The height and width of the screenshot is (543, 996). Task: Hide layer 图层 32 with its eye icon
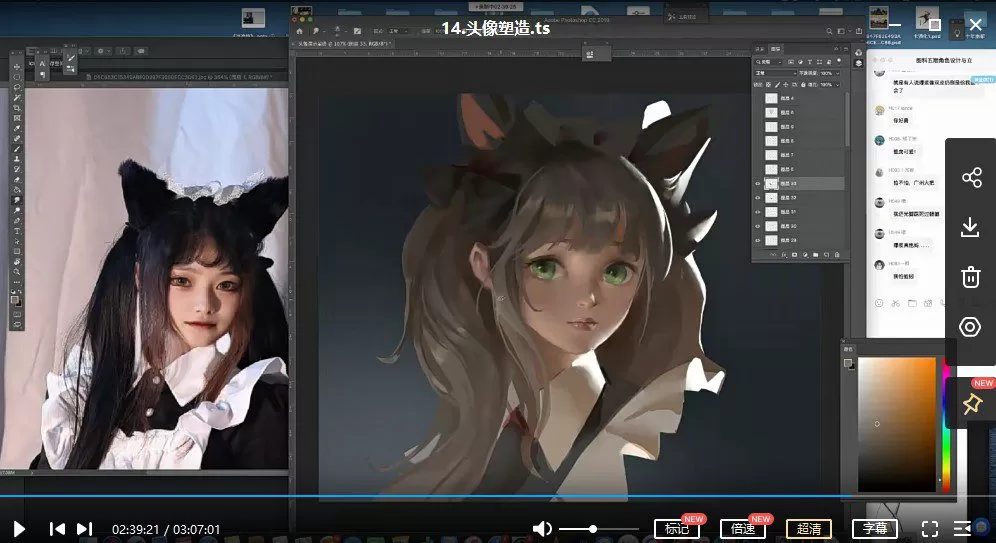pos(758,198)
